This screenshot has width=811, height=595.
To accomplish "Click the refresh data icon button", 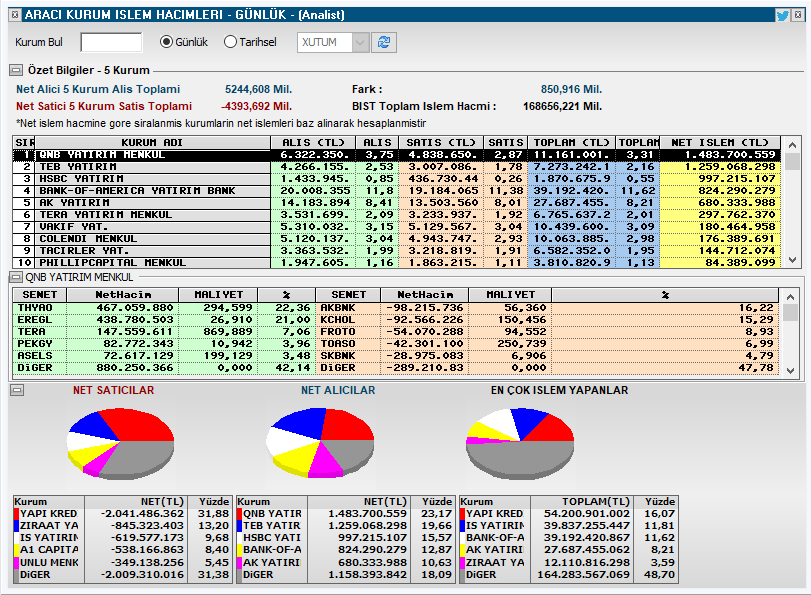I will click(384, 42).
